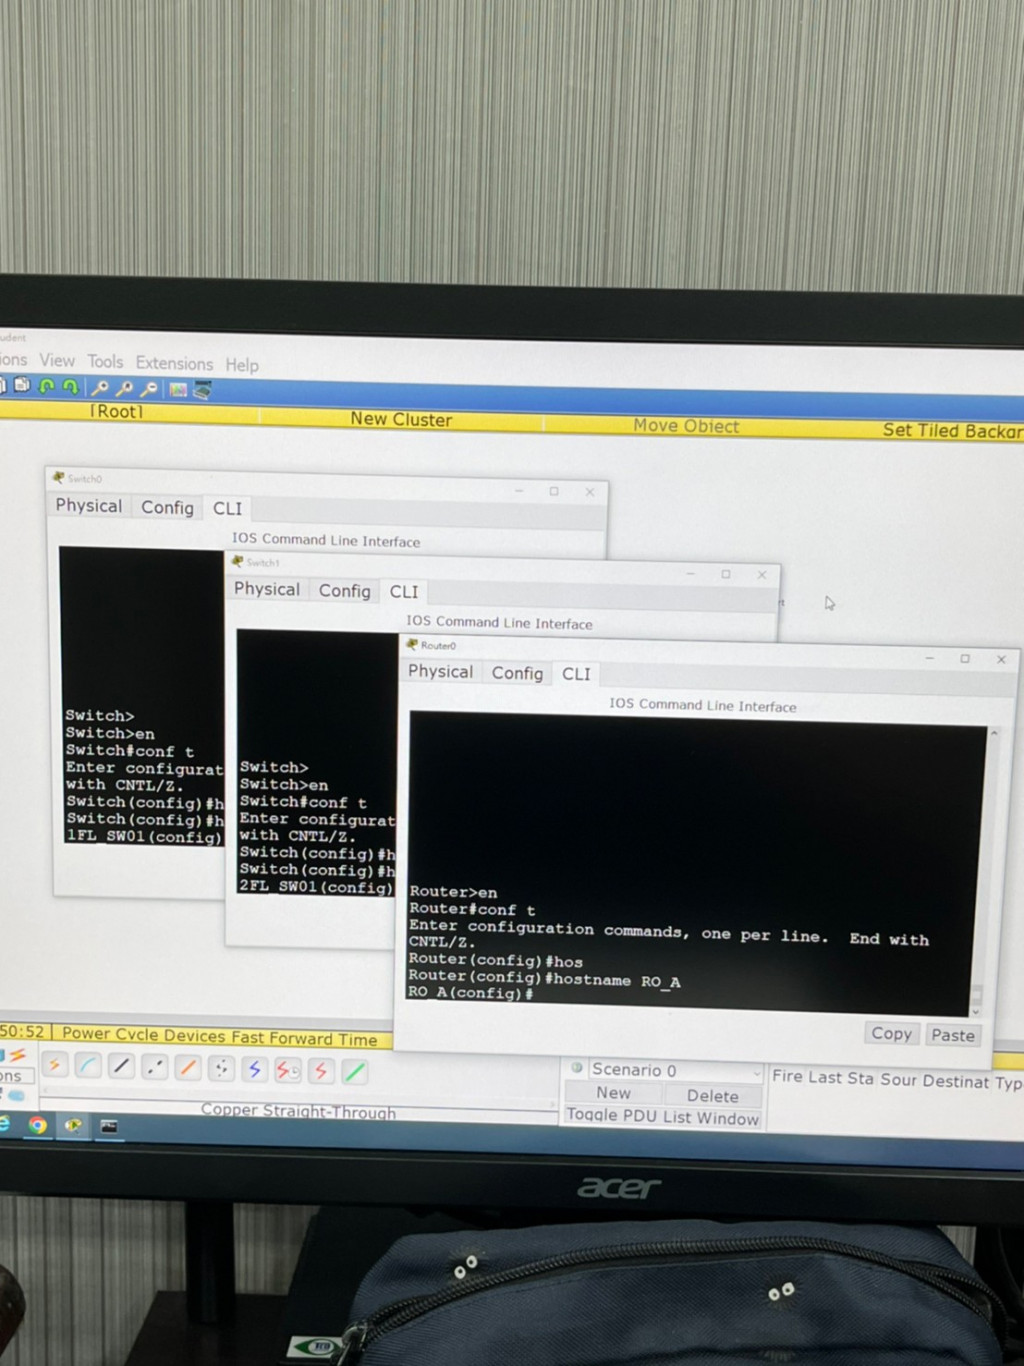Screen dimensions: 1024x1366
Task: Choose the automatic connection lightning icon
Action: 55,1066
